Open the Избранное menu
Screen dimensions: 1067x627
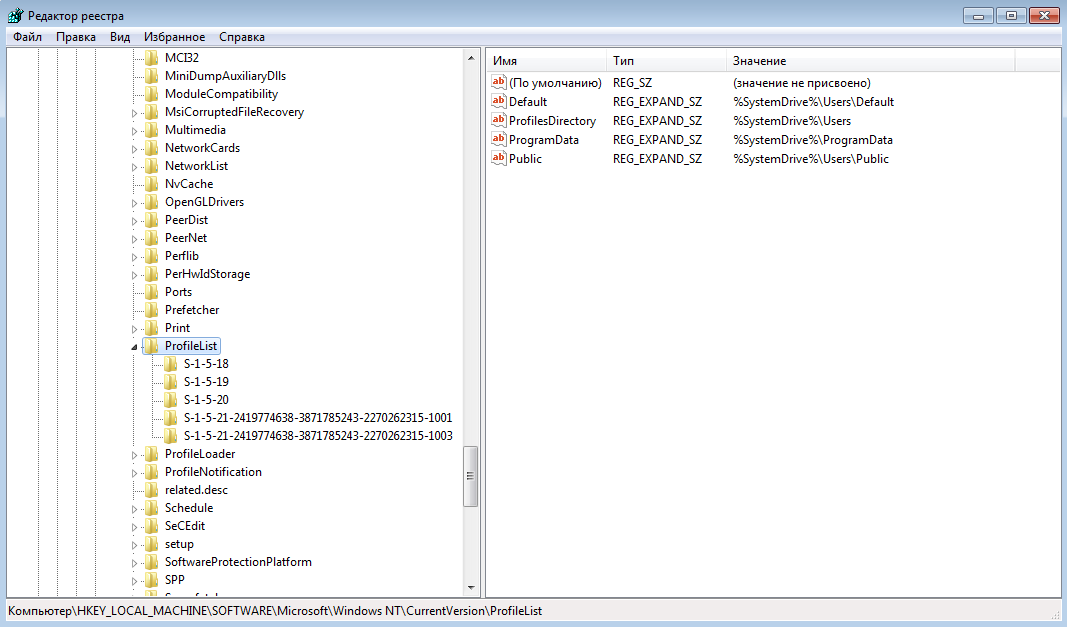(x=174, y=37)
